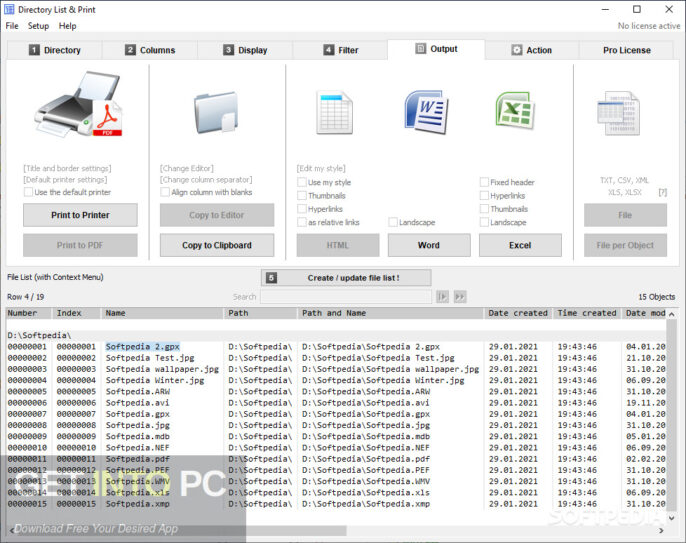Click the Change Editor link

click(x=187, y=168)
